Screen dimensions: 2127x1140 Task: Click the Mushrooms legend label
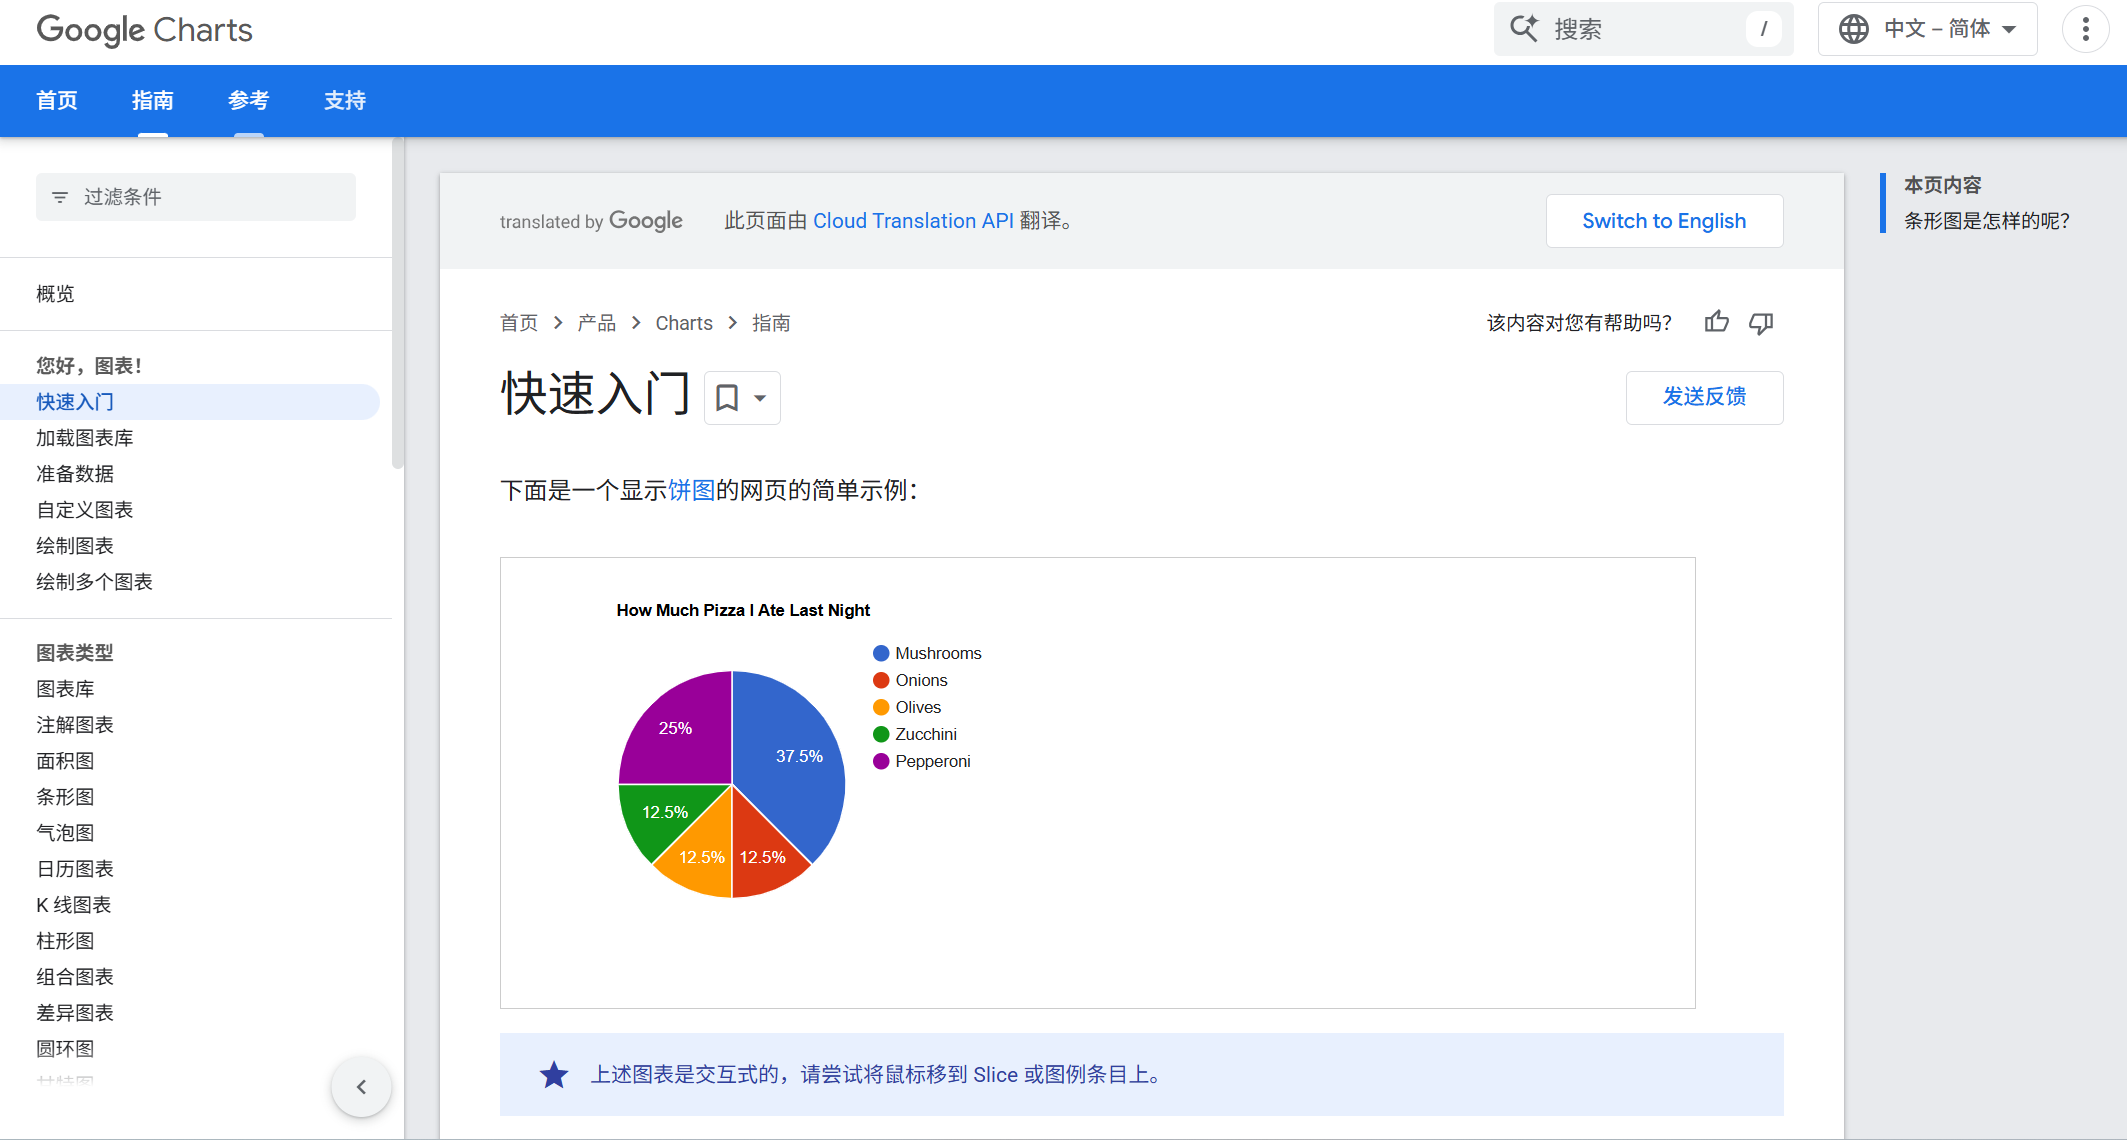938,653
